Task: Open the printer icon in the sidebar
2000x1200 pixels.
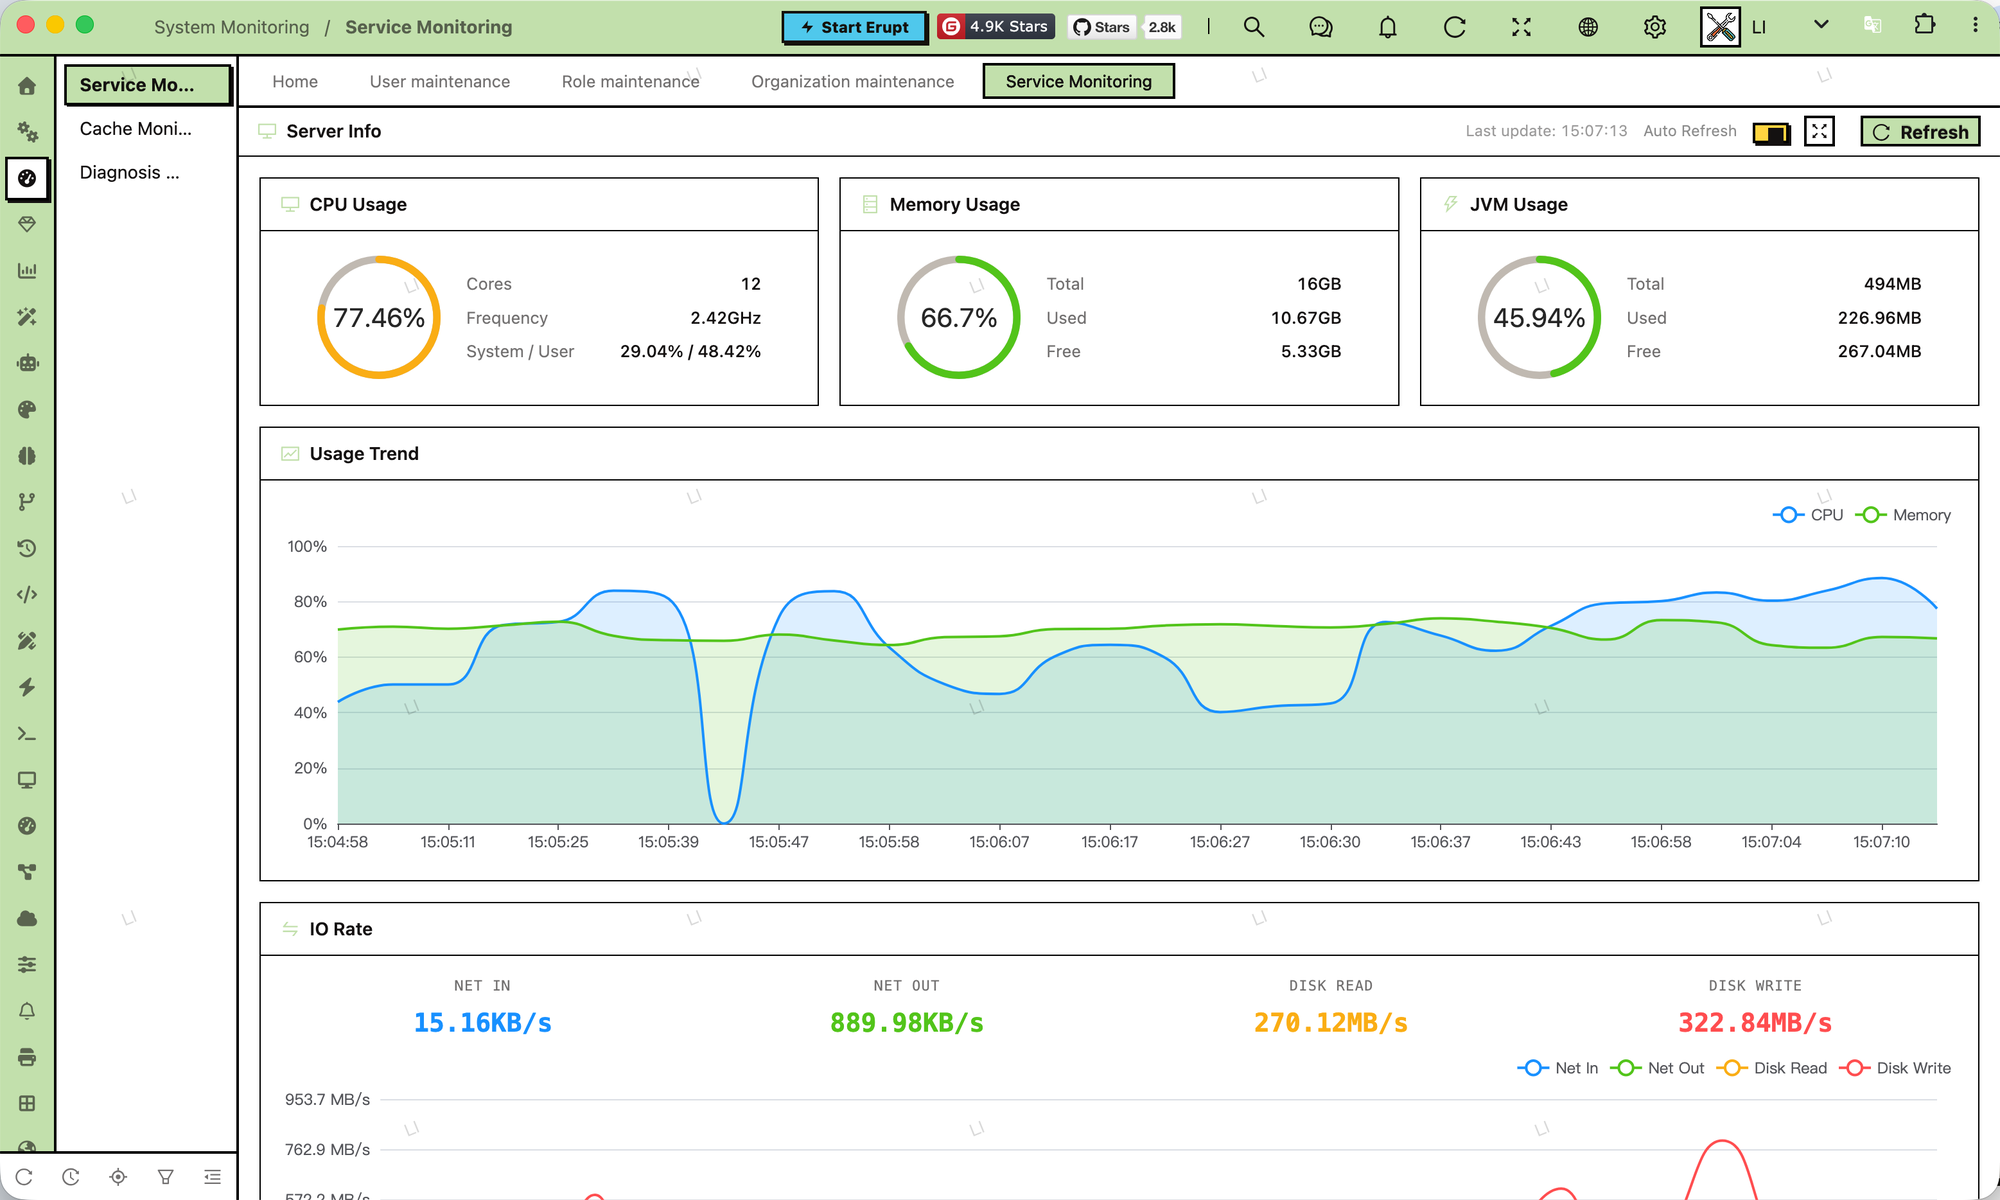Action: [27, 1057]
